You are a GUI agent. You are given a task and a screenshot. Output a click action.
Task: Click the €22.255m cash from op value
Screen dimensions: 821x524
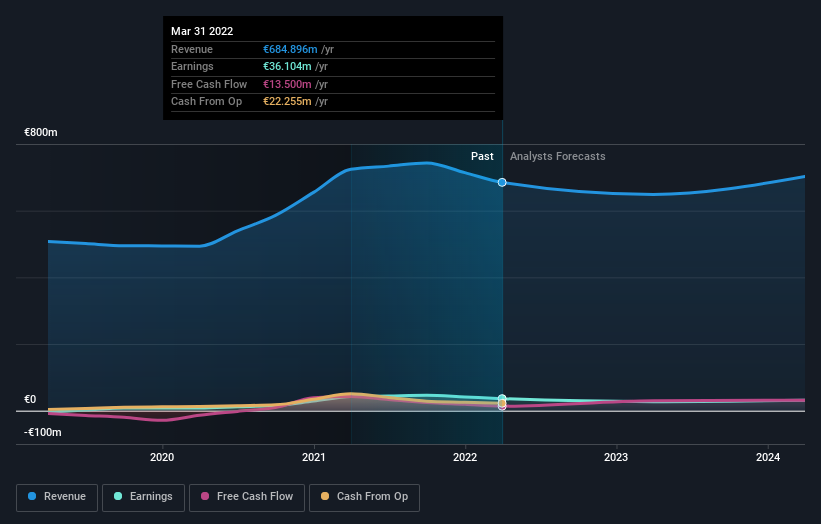[x=287, y=102]
